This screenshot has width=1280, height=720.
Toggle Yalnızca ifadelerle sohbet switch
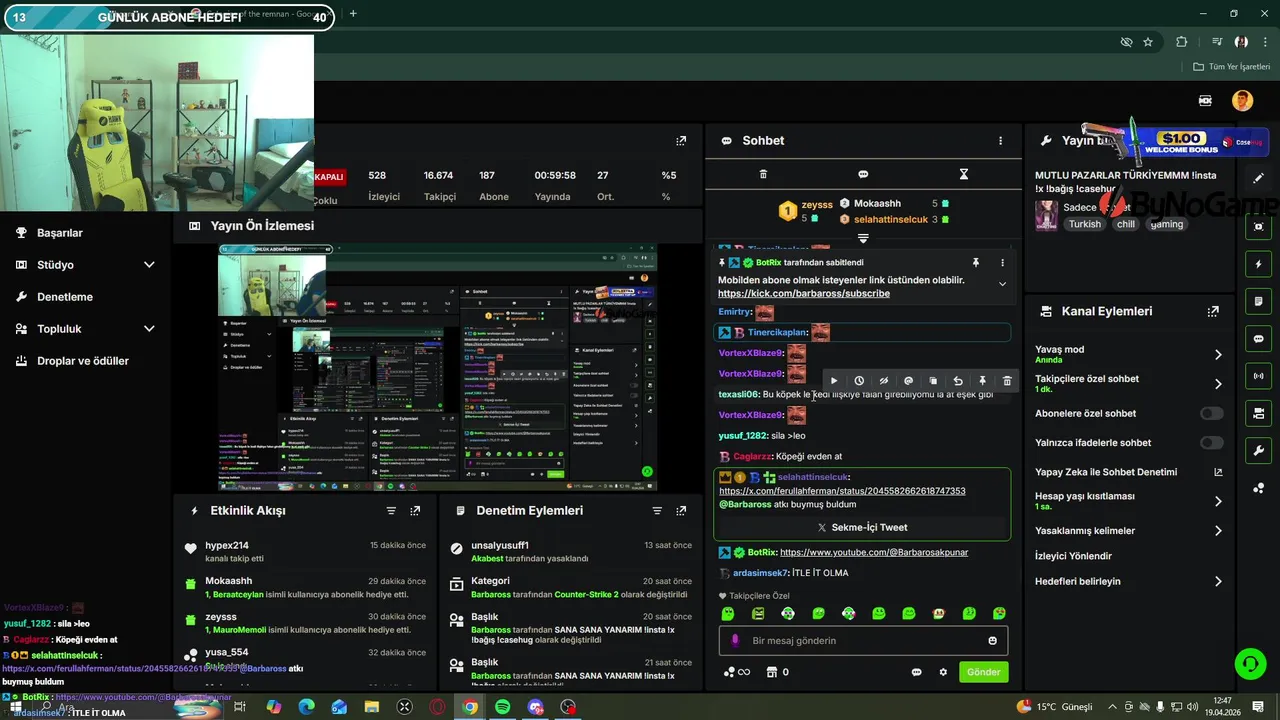[1212, 443]
